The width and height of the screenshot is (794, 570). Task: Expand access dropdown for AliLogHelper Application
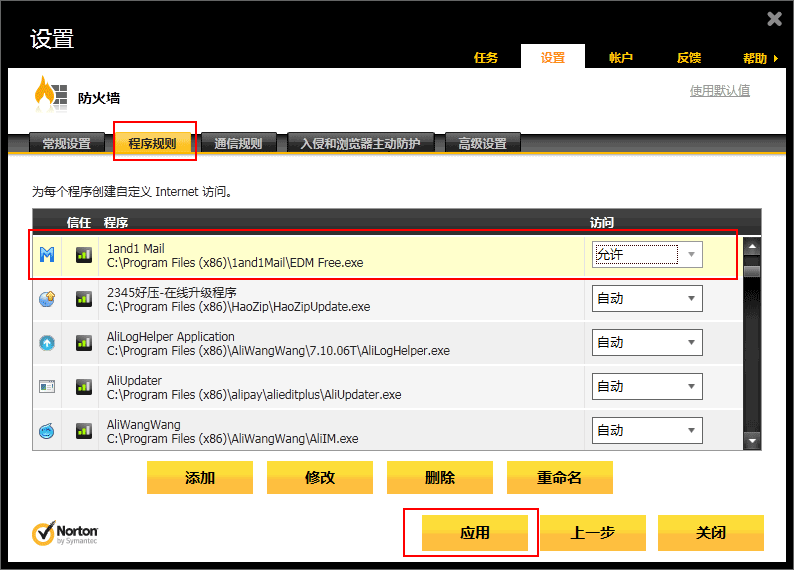click(x=690, y=343)
